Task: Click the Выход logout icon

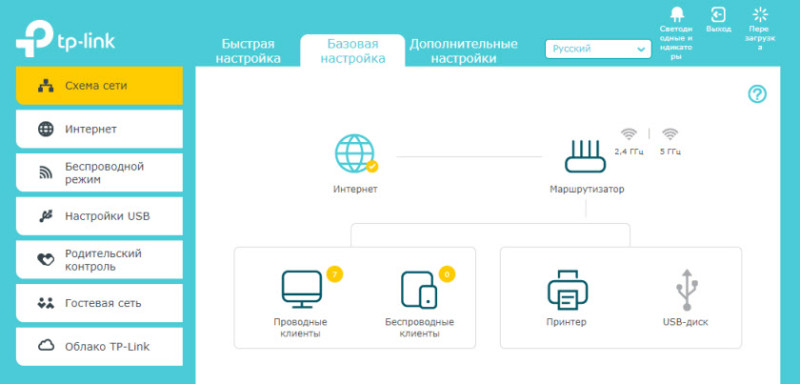Action: (718, 14)
